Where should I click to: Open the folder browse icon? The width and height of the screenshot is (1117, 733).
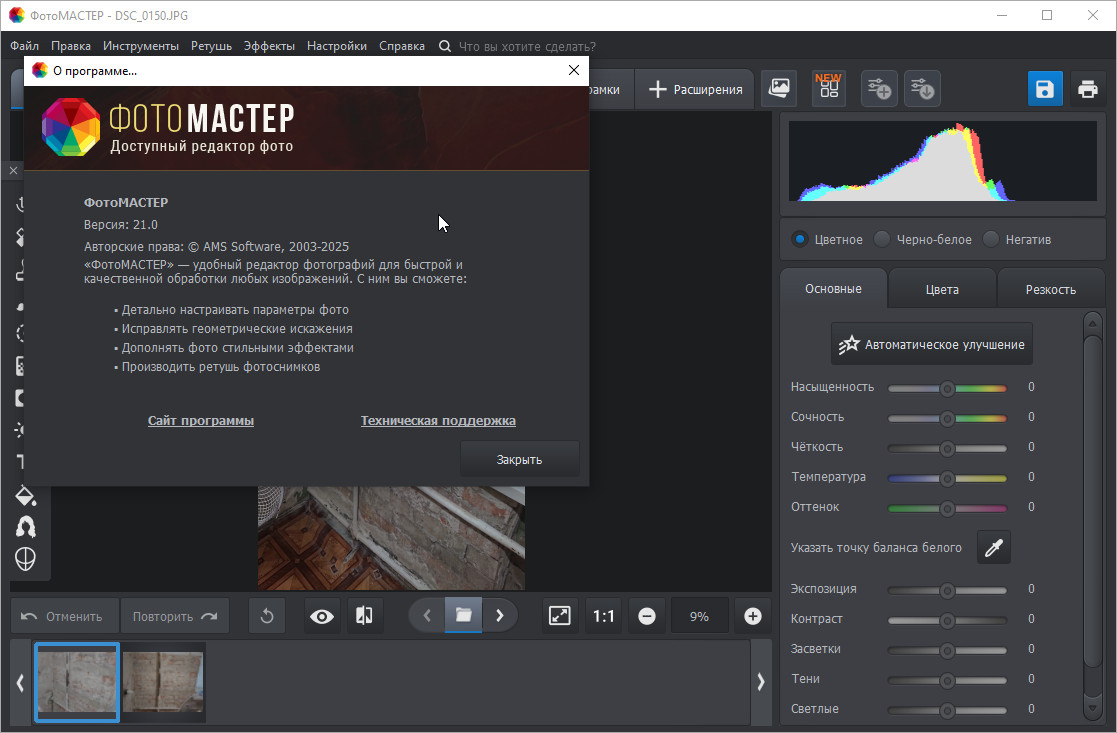tap(463, 616)
